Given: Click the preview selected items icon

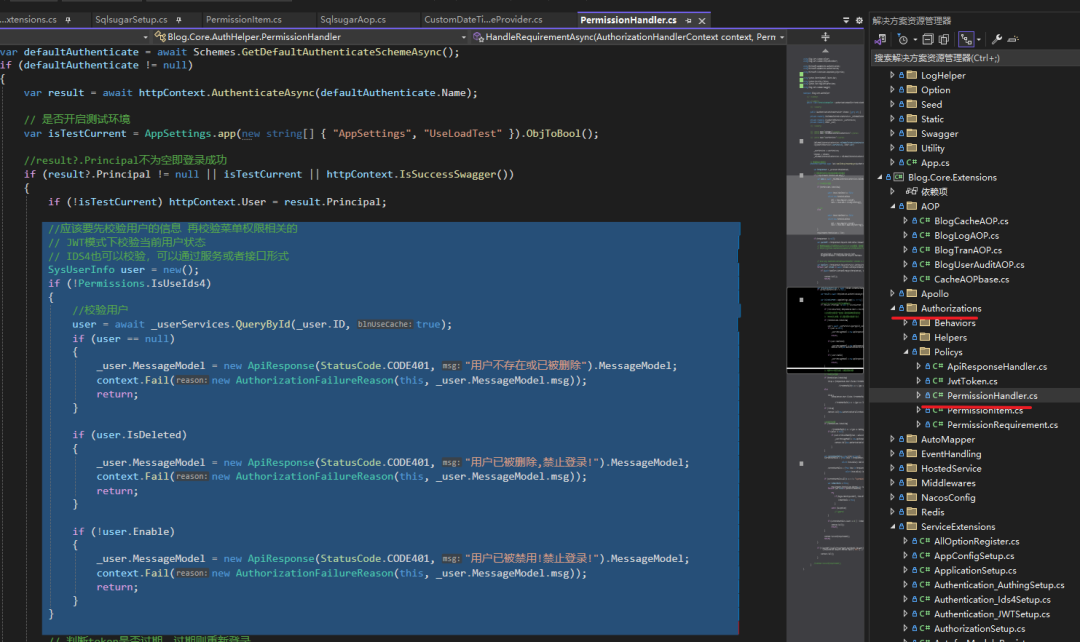Looking at the screenshot, I should tap(1015, 39).
